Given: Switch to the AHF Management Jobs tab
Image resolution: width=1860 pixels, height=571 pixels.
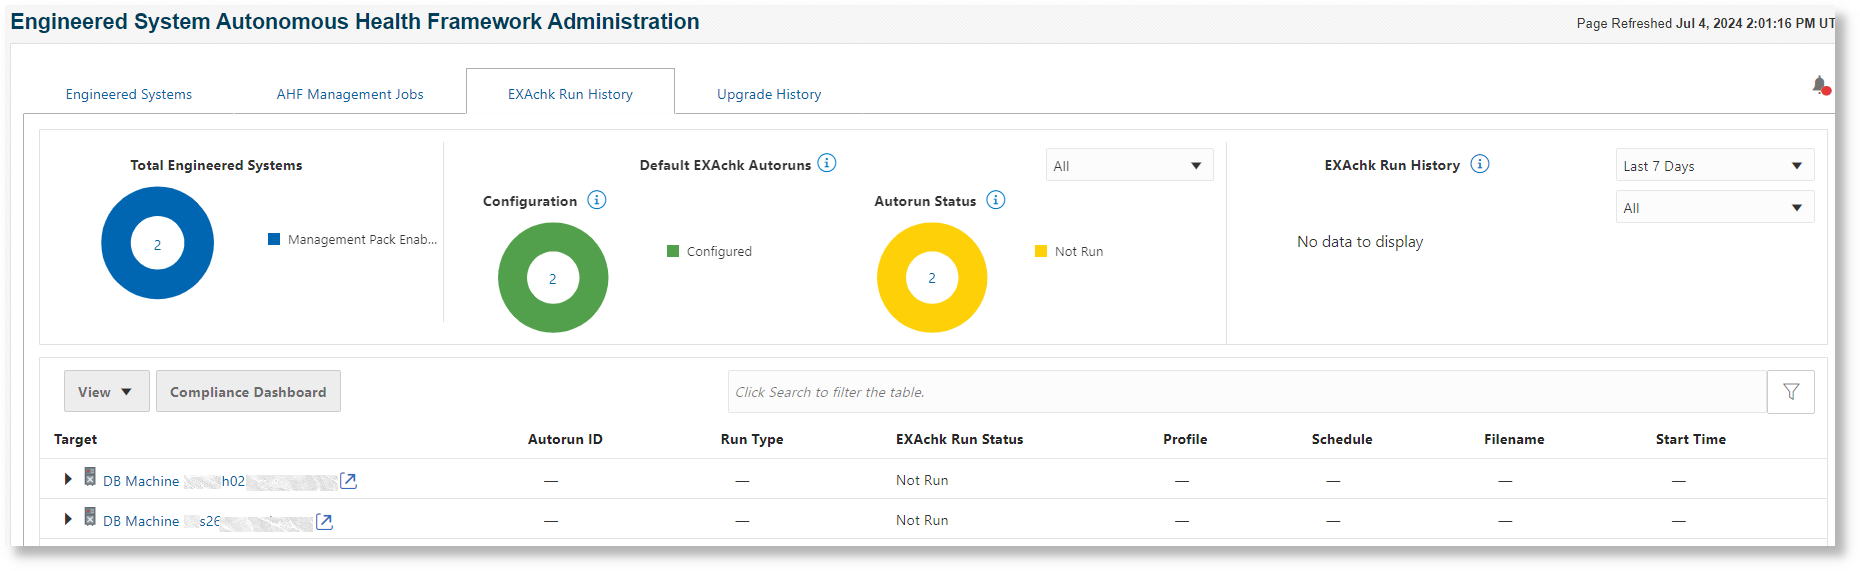Looking at the screenshot, I should pyautogui.click(x=350, y=94).
